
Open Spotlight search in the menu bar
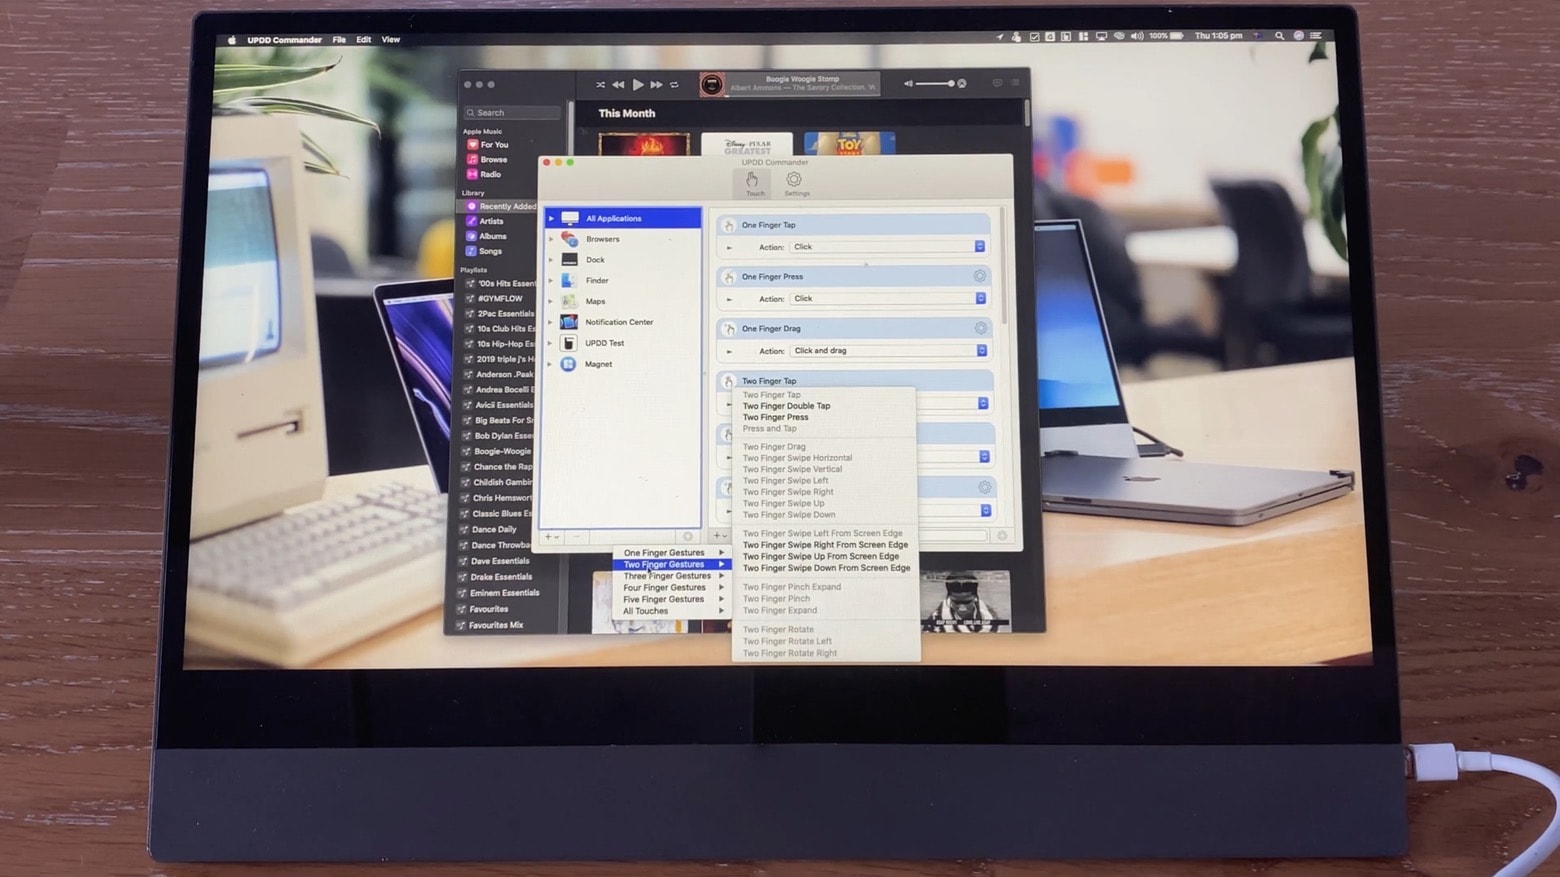[1279, 36]
